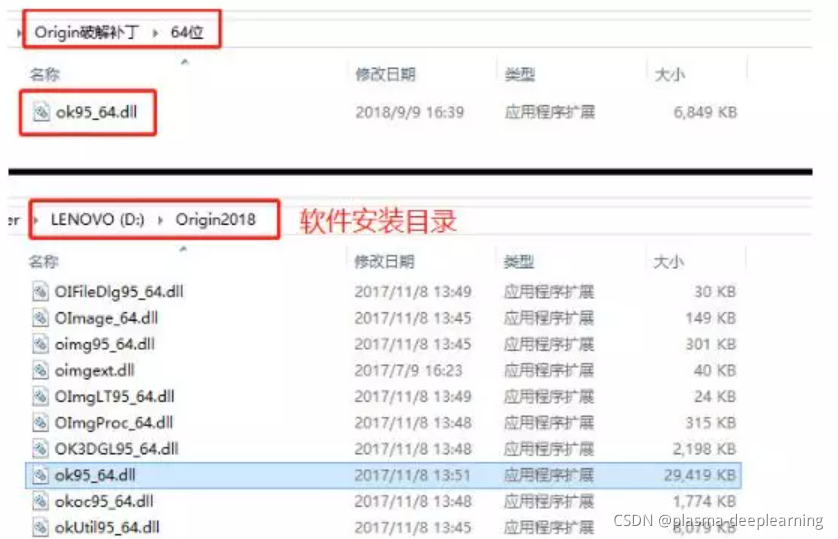838x539 pixels.
Task: Click the OImgLT95_64.dll file icon
Action: coord(40,396)
